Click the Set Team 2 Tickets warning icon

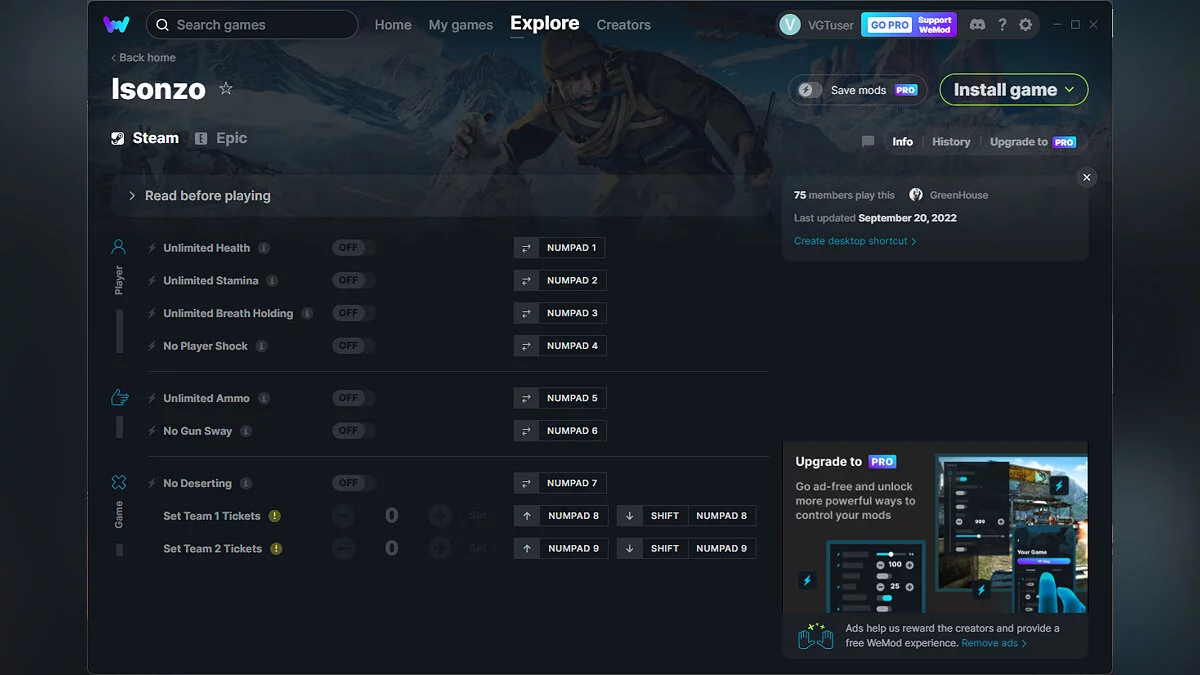(276, 549)
